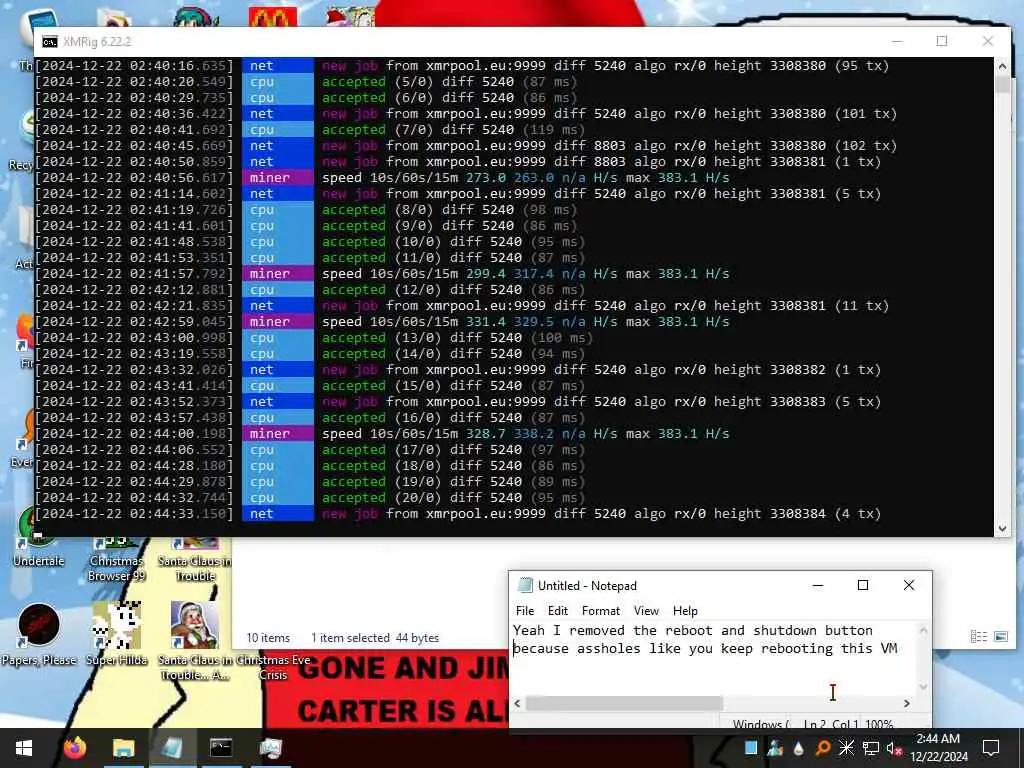Click the XMRig 6.22.2 title bar
Viewport: 1024px width, 768px height.
pos(457,42)
